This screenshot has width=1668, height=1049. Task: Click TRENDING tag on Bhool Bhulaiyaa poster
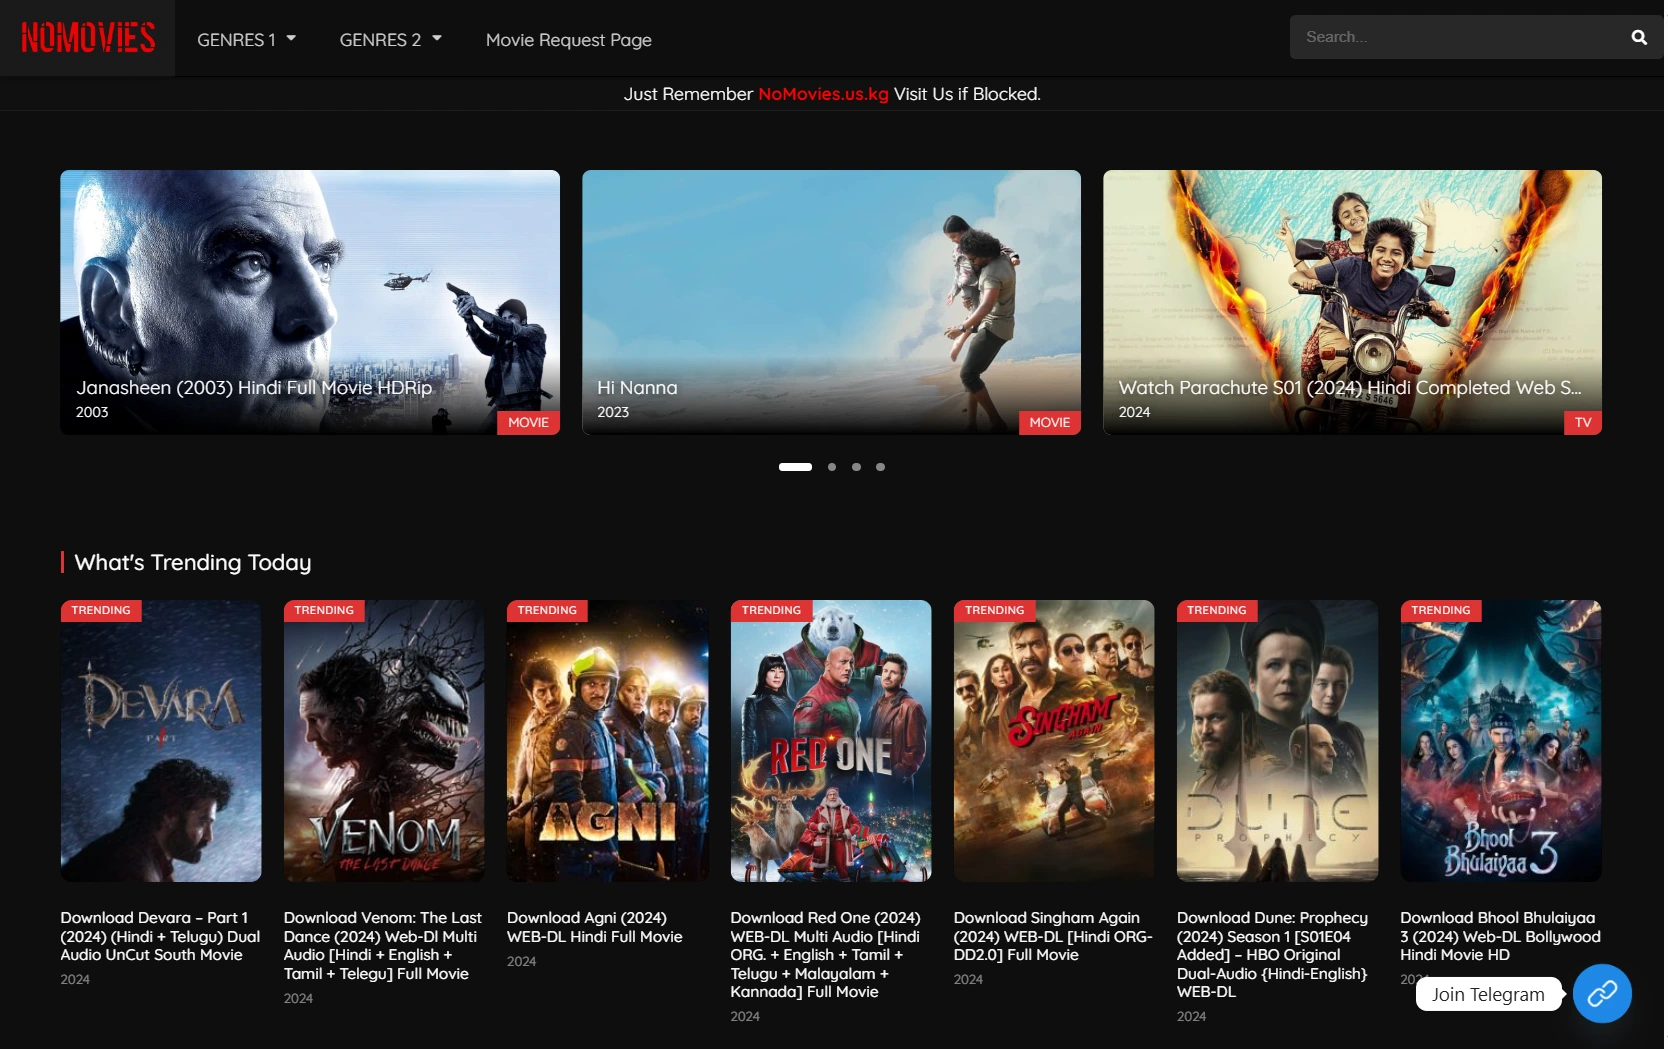[x=1441, y=610]
